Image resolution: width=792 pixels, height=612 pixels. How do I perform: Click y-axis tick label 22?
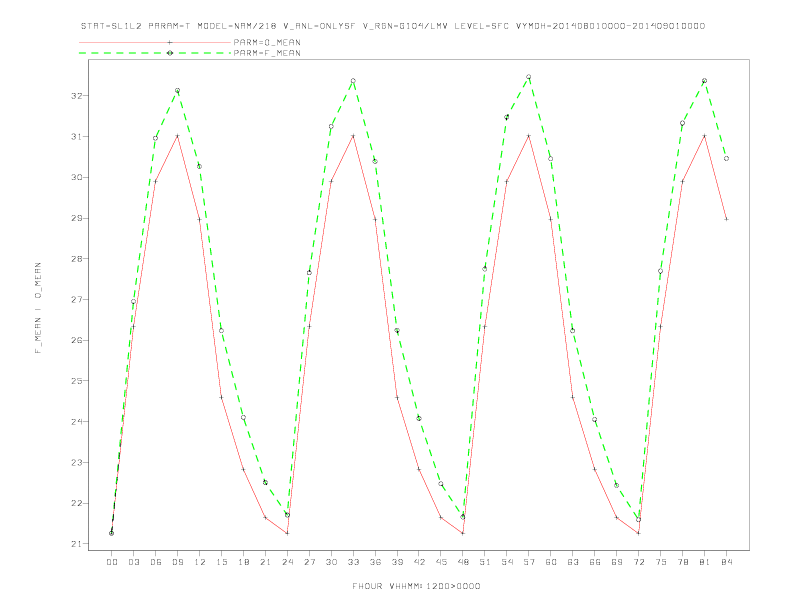[77, 503]
